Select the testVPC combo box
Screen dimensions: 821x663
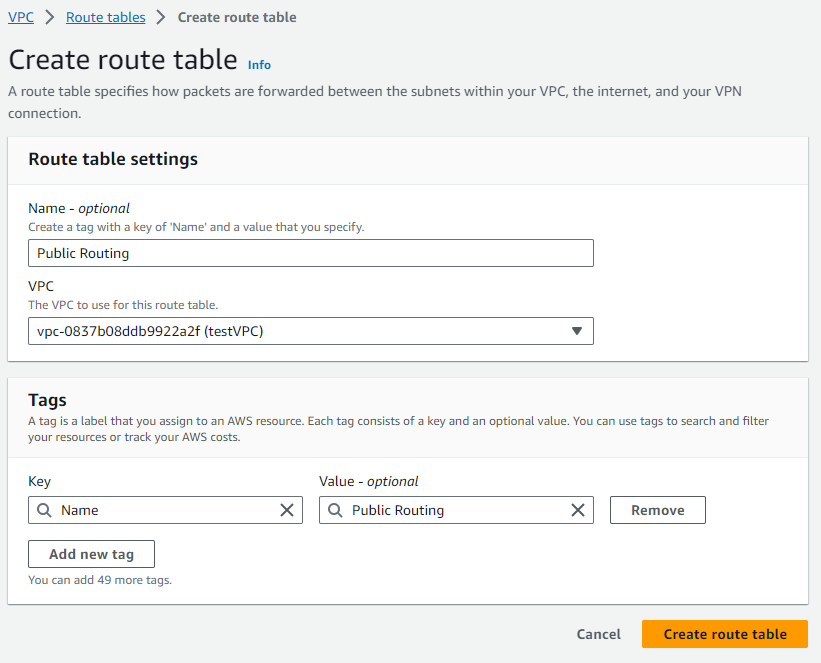point(311,331)
